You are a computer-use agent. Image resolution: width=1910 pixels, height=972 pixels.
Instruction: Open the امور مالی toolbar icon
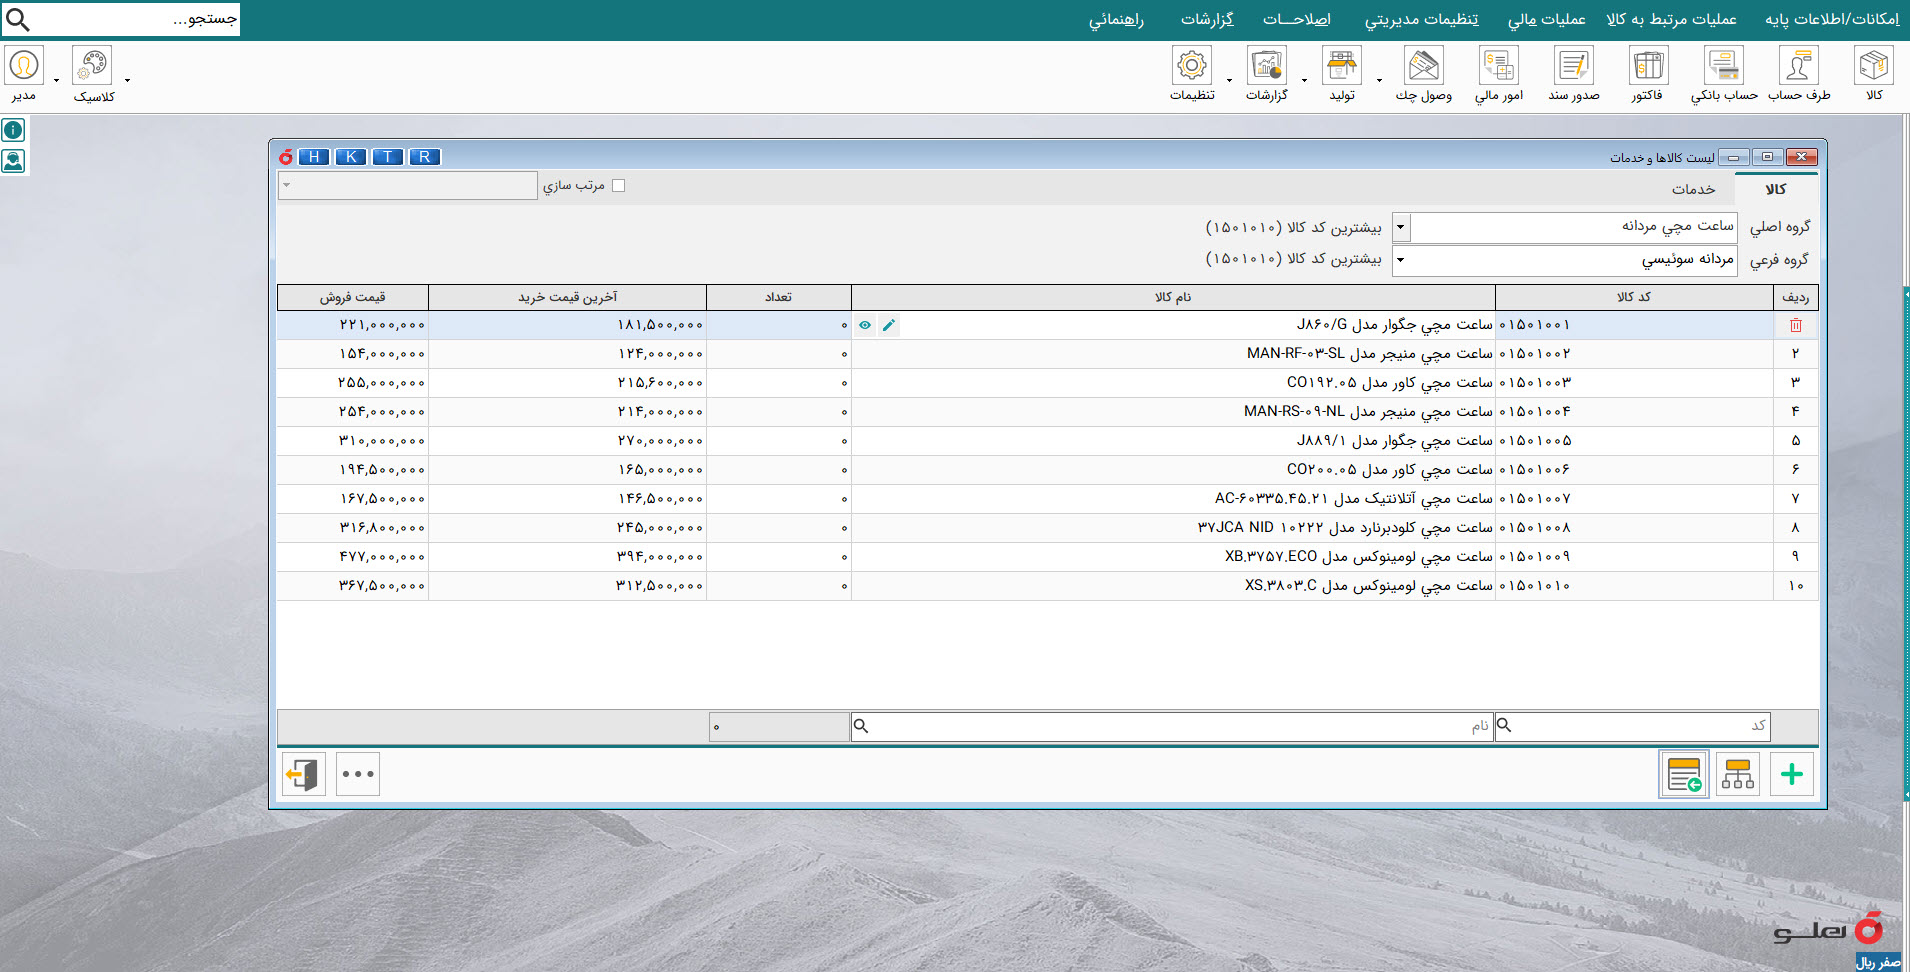(1498, 66)
